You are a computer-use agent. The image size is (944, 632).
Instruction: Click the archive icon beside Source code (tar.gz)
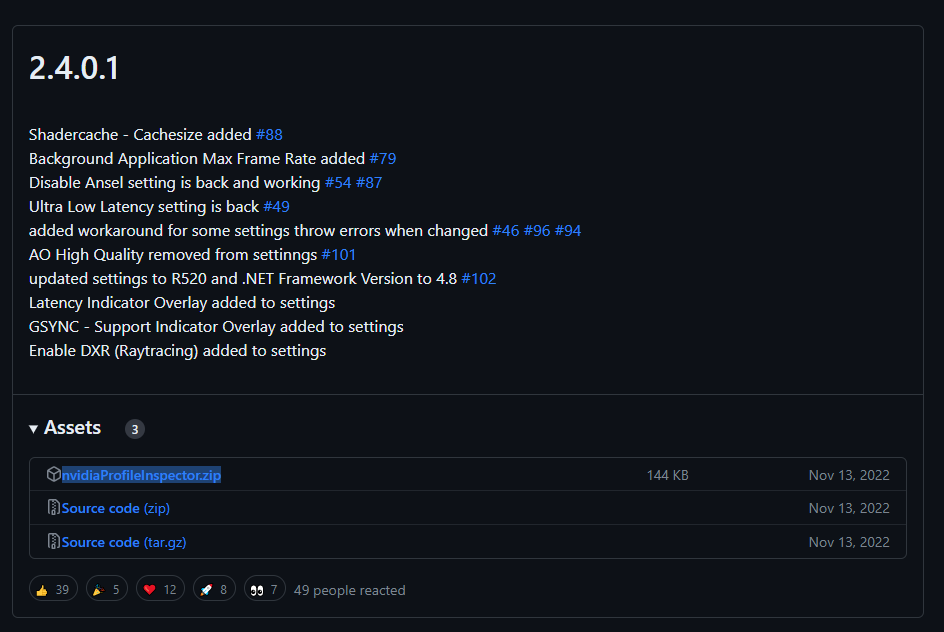click(x=54, y=541)
